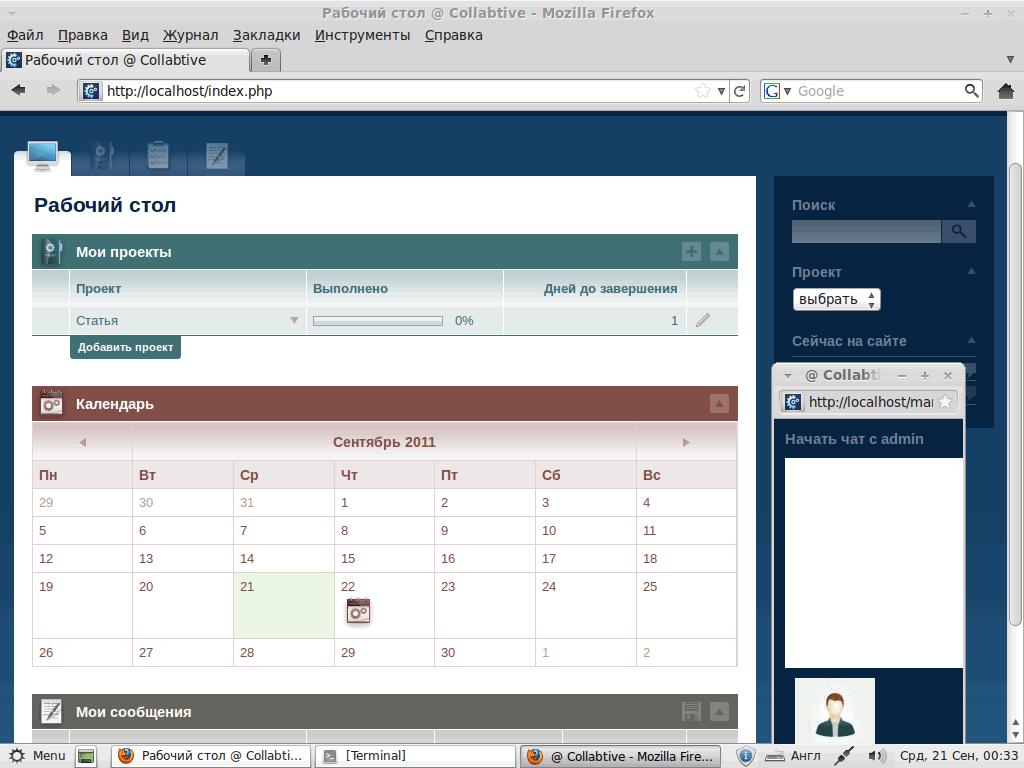1024x768 pixels.
Task: Collapse the Сейчас на сайте sidebar section
Action: [x=971, y=340]
